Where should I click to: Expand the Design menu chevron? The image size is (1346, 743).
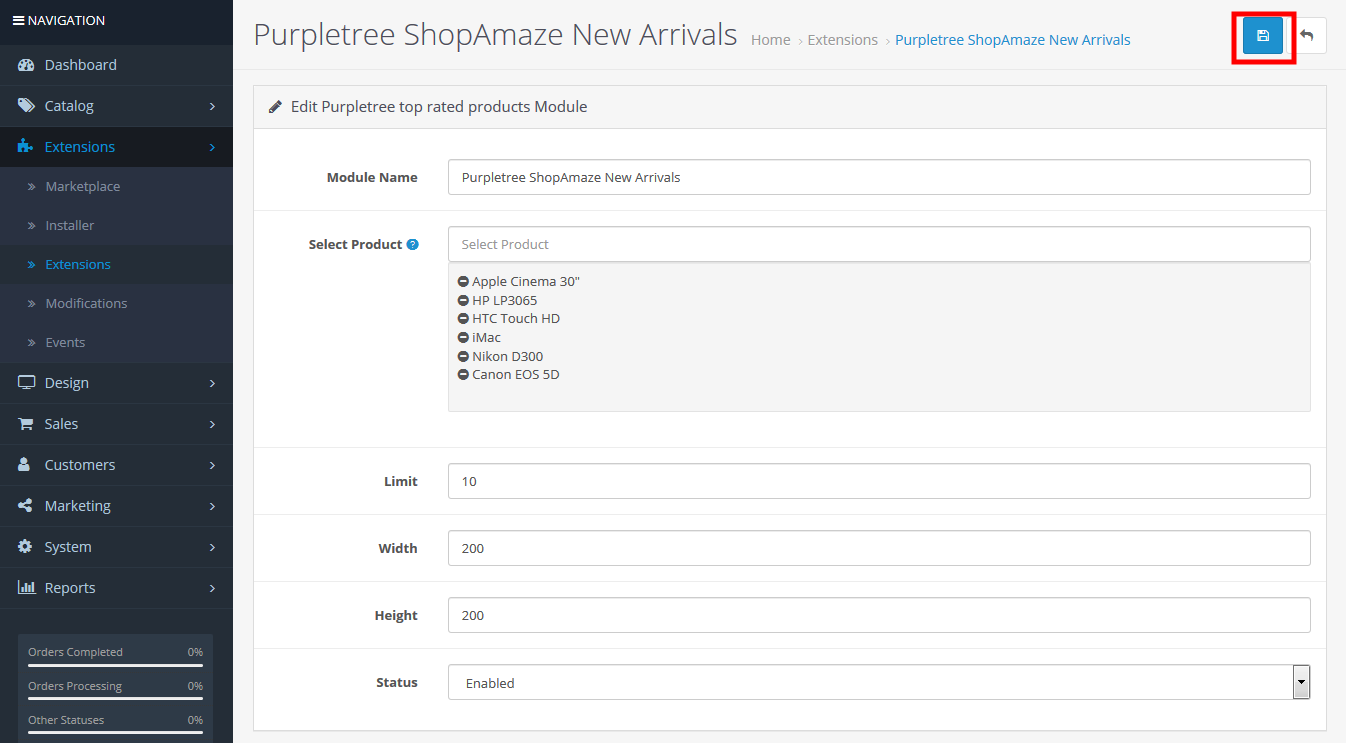(x=212, y=383)
